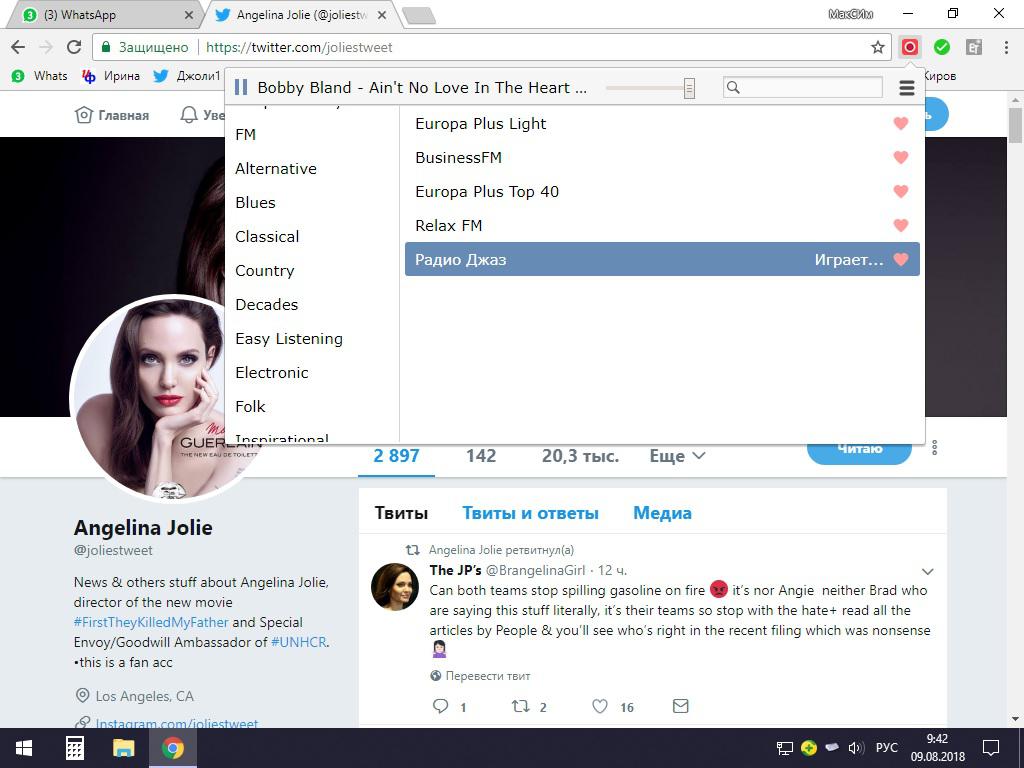The height and width of the screenshot is (768, 1024).
Task: Click the green checkmark extension icon
Action: 942,47
